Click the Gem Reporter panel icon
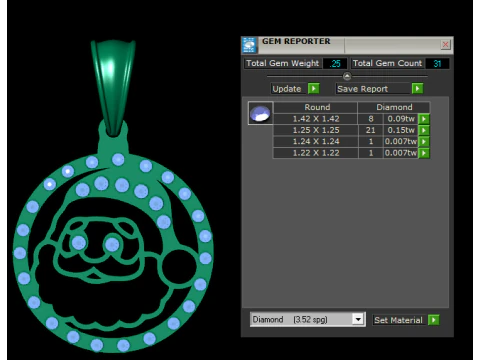Screen dimensions: 480x360 [x=249, y=45]
